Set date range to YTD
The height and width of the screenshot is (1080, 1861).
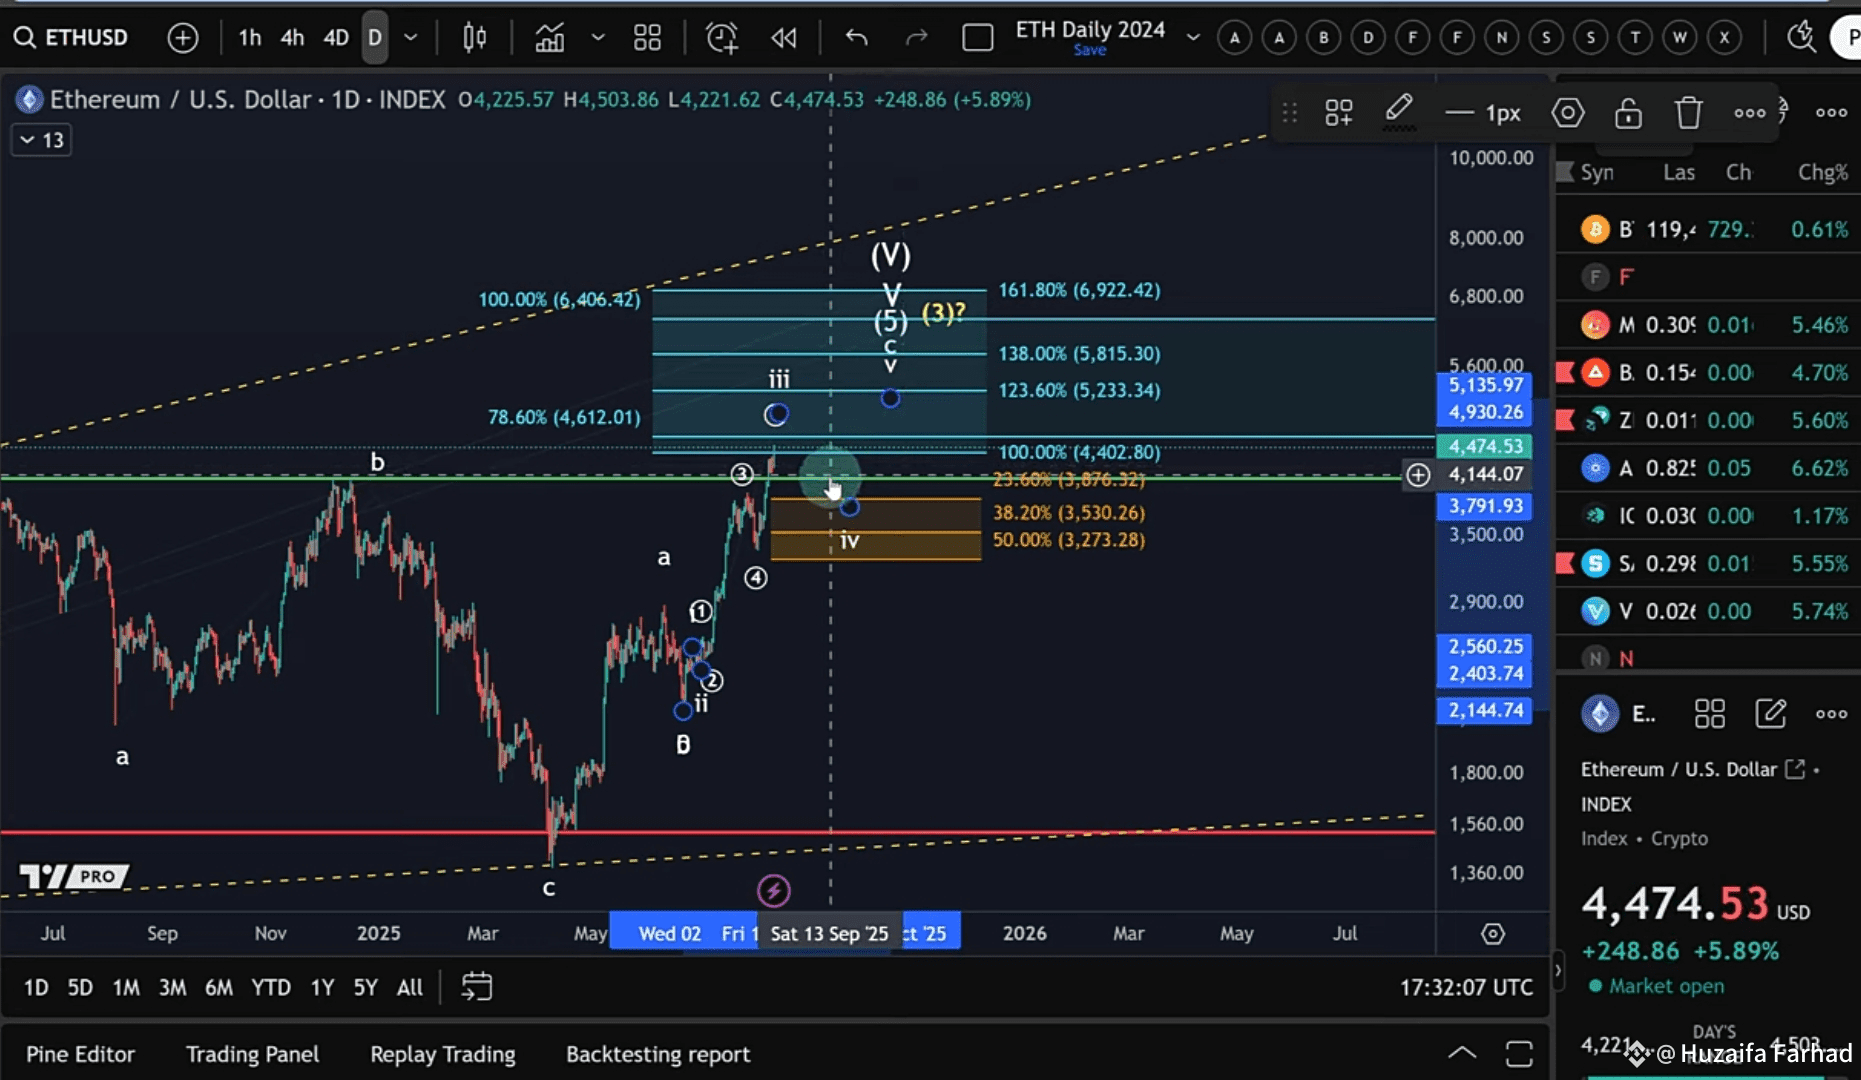tap(271, 988)
